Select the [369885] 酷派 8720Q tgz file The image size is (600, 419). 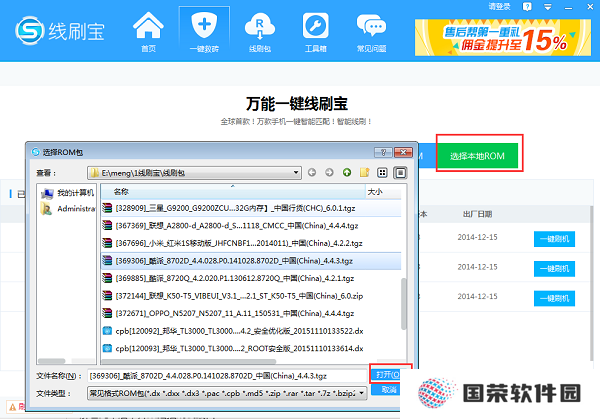coord(251,278)
